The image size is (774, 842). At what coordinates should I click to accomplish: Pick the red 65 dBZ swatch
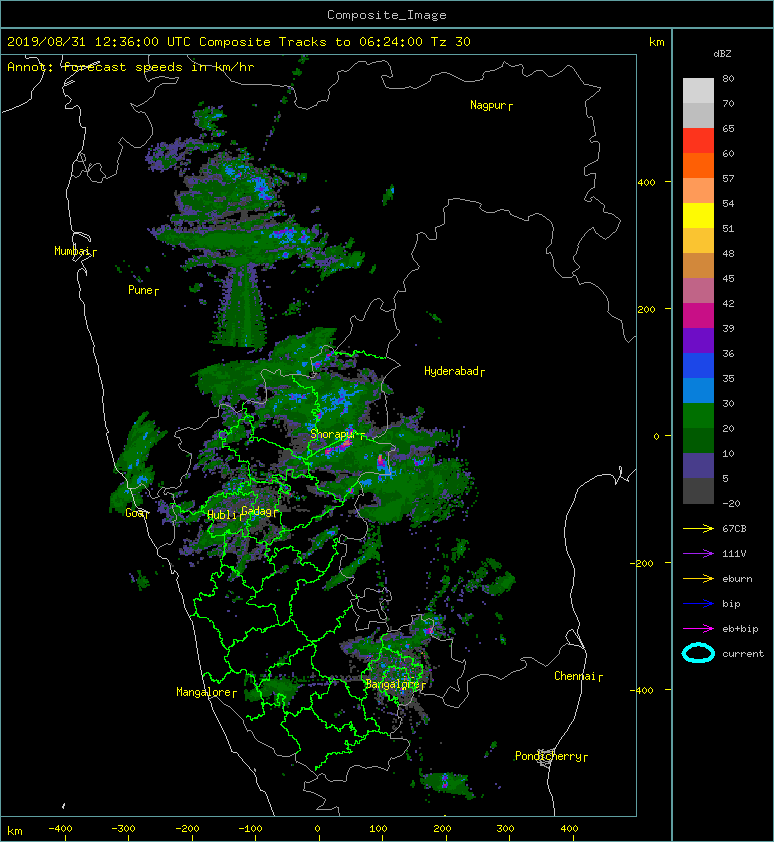698,141
